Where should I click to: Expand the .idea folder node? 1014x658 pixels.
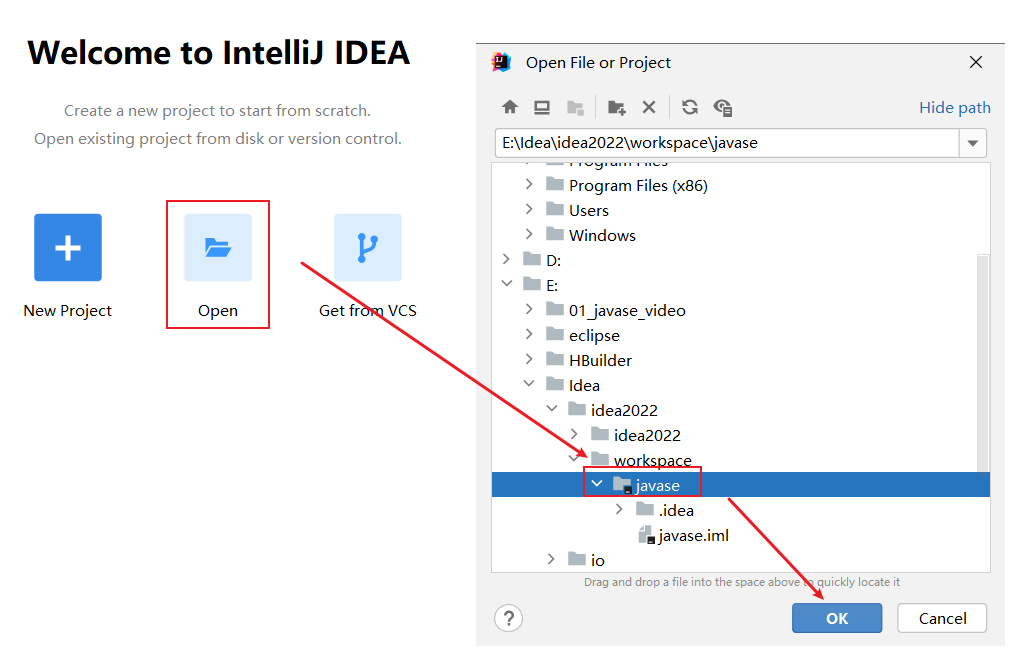(620, 510)
